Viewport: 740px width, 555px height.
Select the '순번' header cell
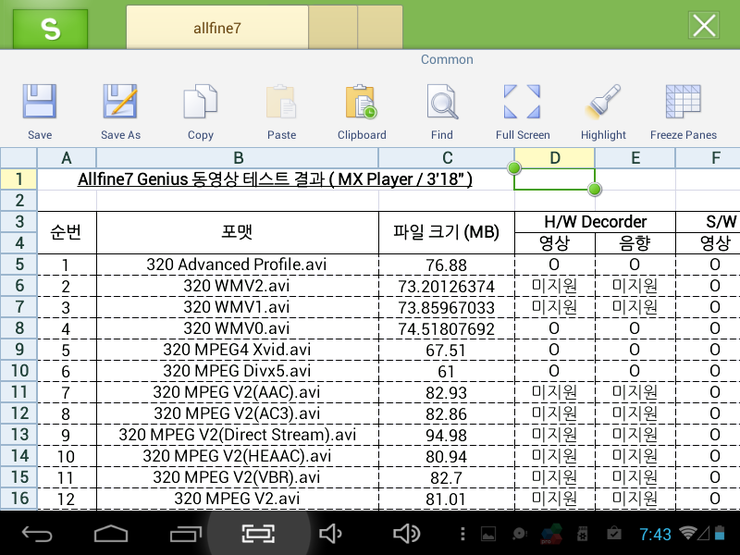tap(67, 232)
